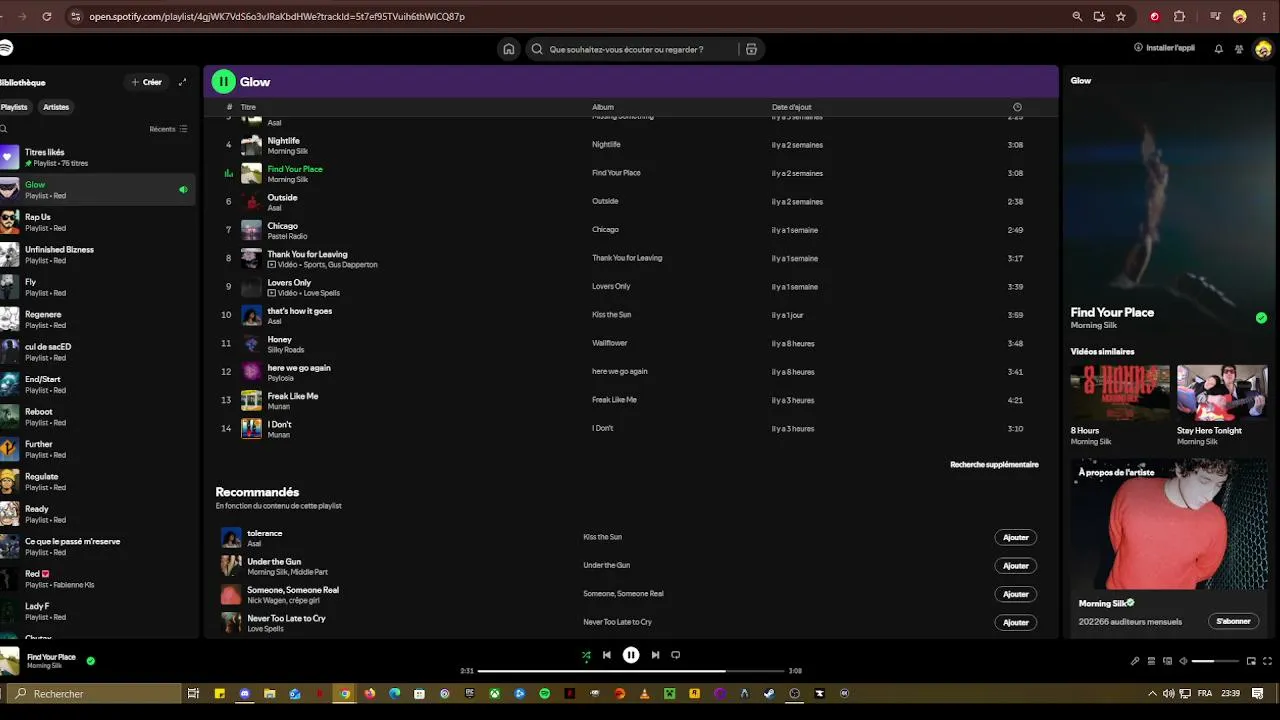Screen dimensions: 1280x720
Task: Select the Honey track title
Action: point(280,339)
